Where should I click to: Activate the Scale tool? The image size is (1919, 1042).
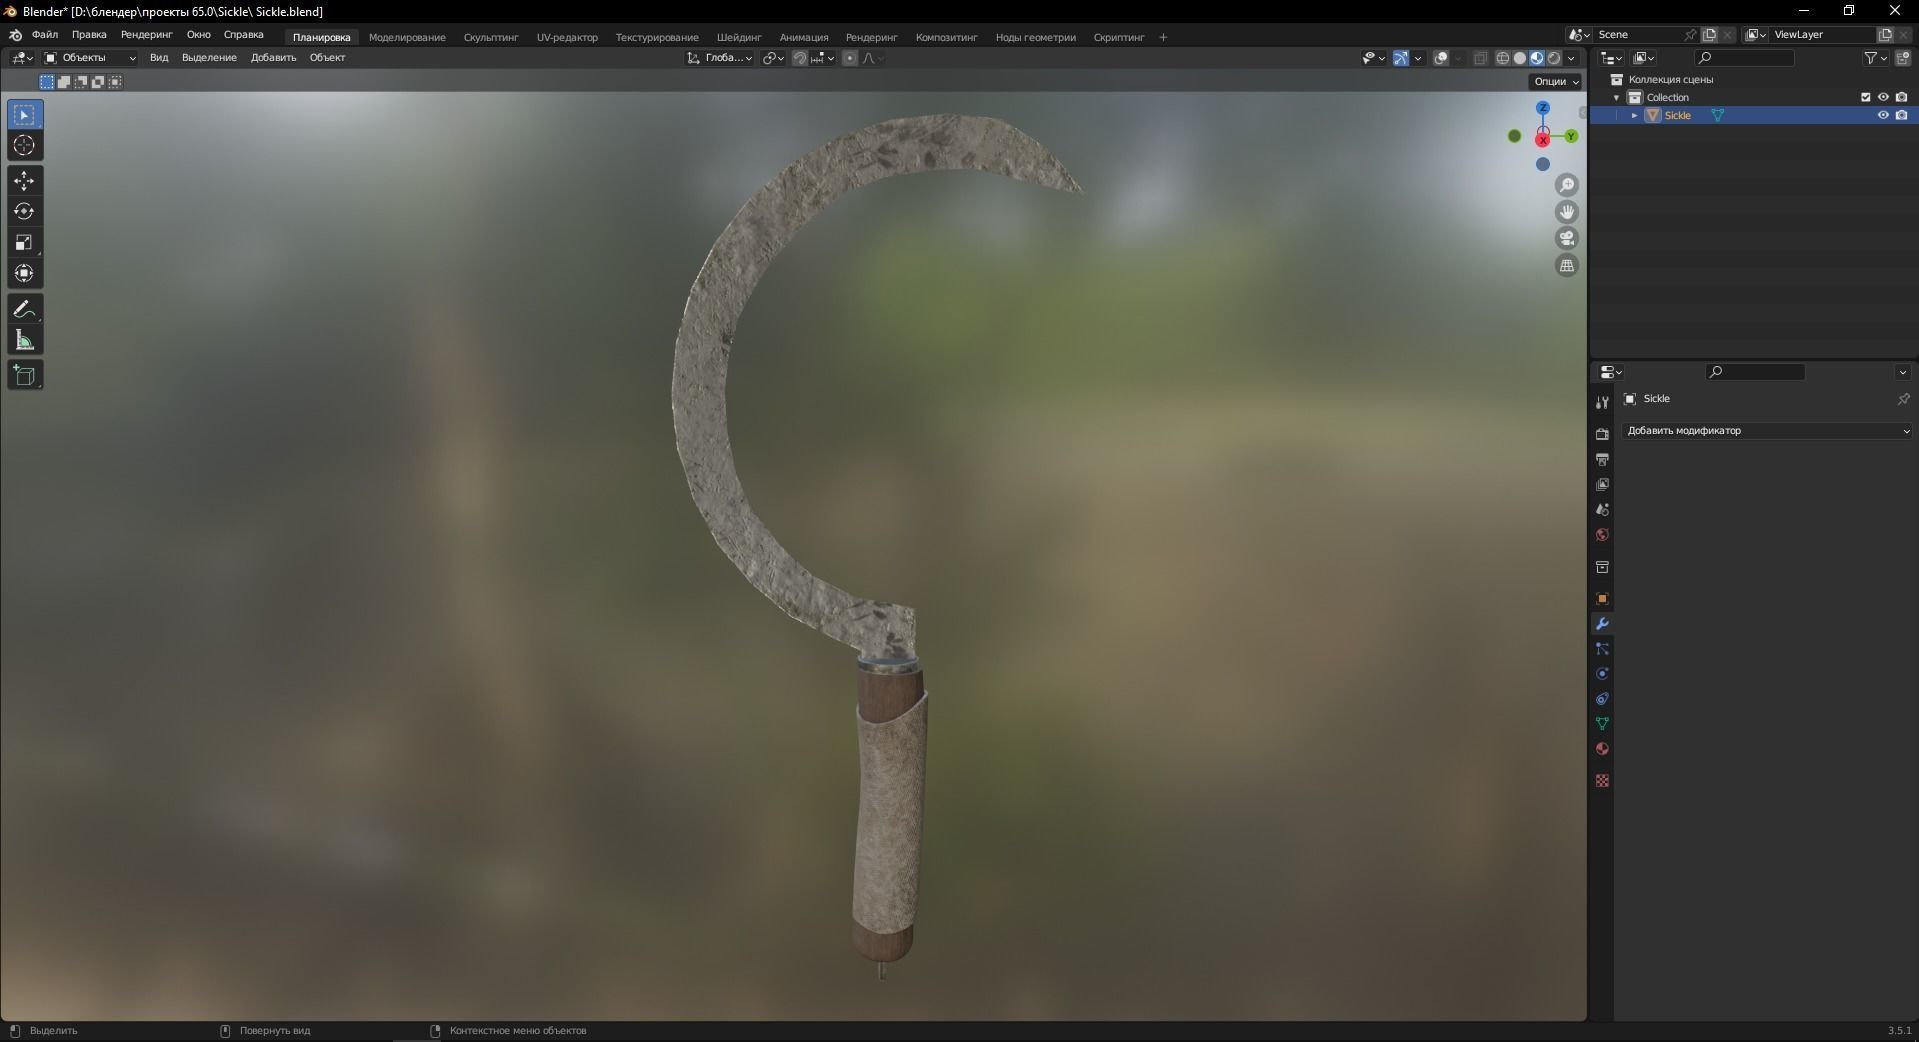[x=24, y=242]
